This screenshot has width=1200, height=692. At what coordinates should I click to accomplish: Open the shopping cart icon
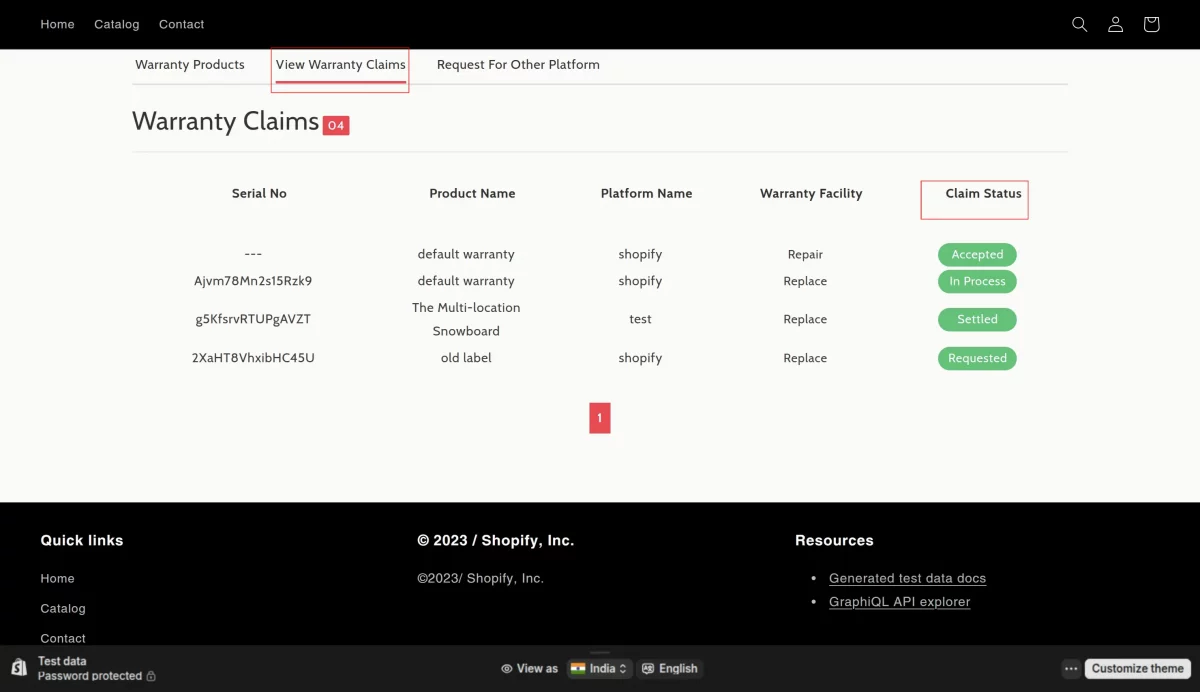tap(1151, 24)
